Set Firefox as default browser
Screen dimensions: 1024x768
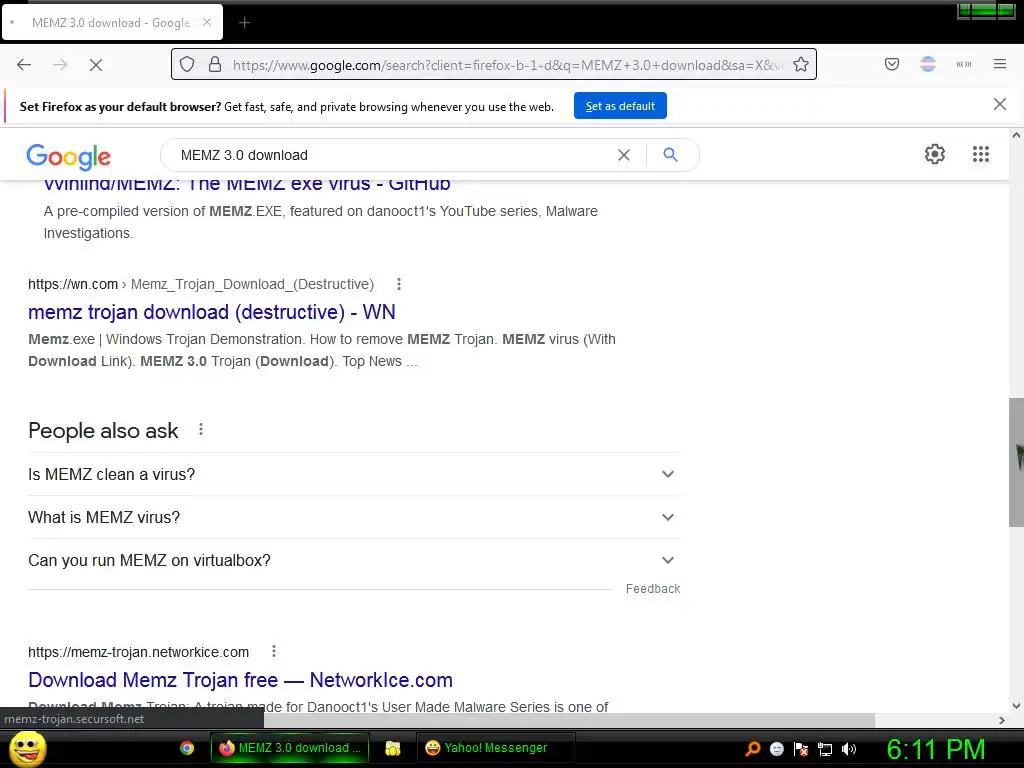[620, 106]
